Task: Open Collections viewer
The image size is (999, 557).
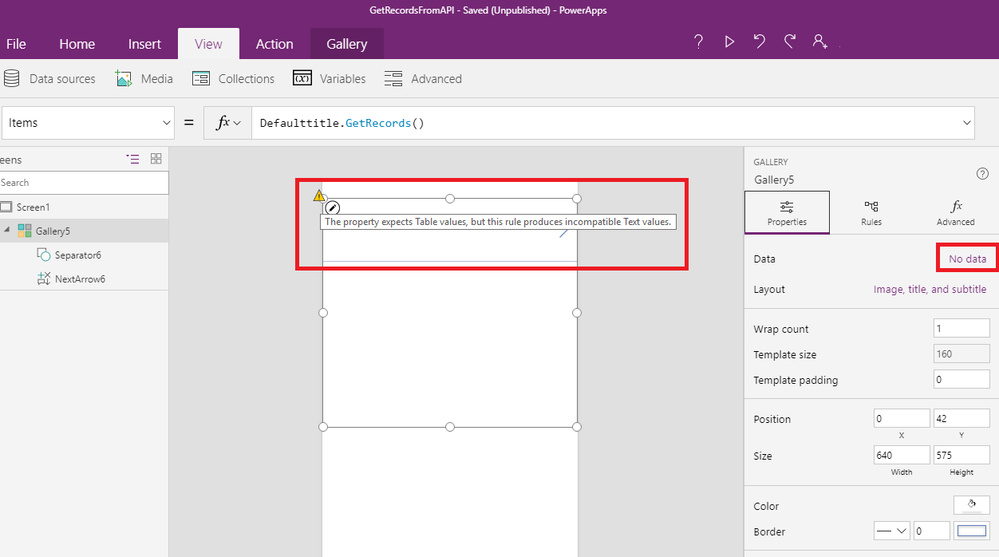Action: point(246,78)
